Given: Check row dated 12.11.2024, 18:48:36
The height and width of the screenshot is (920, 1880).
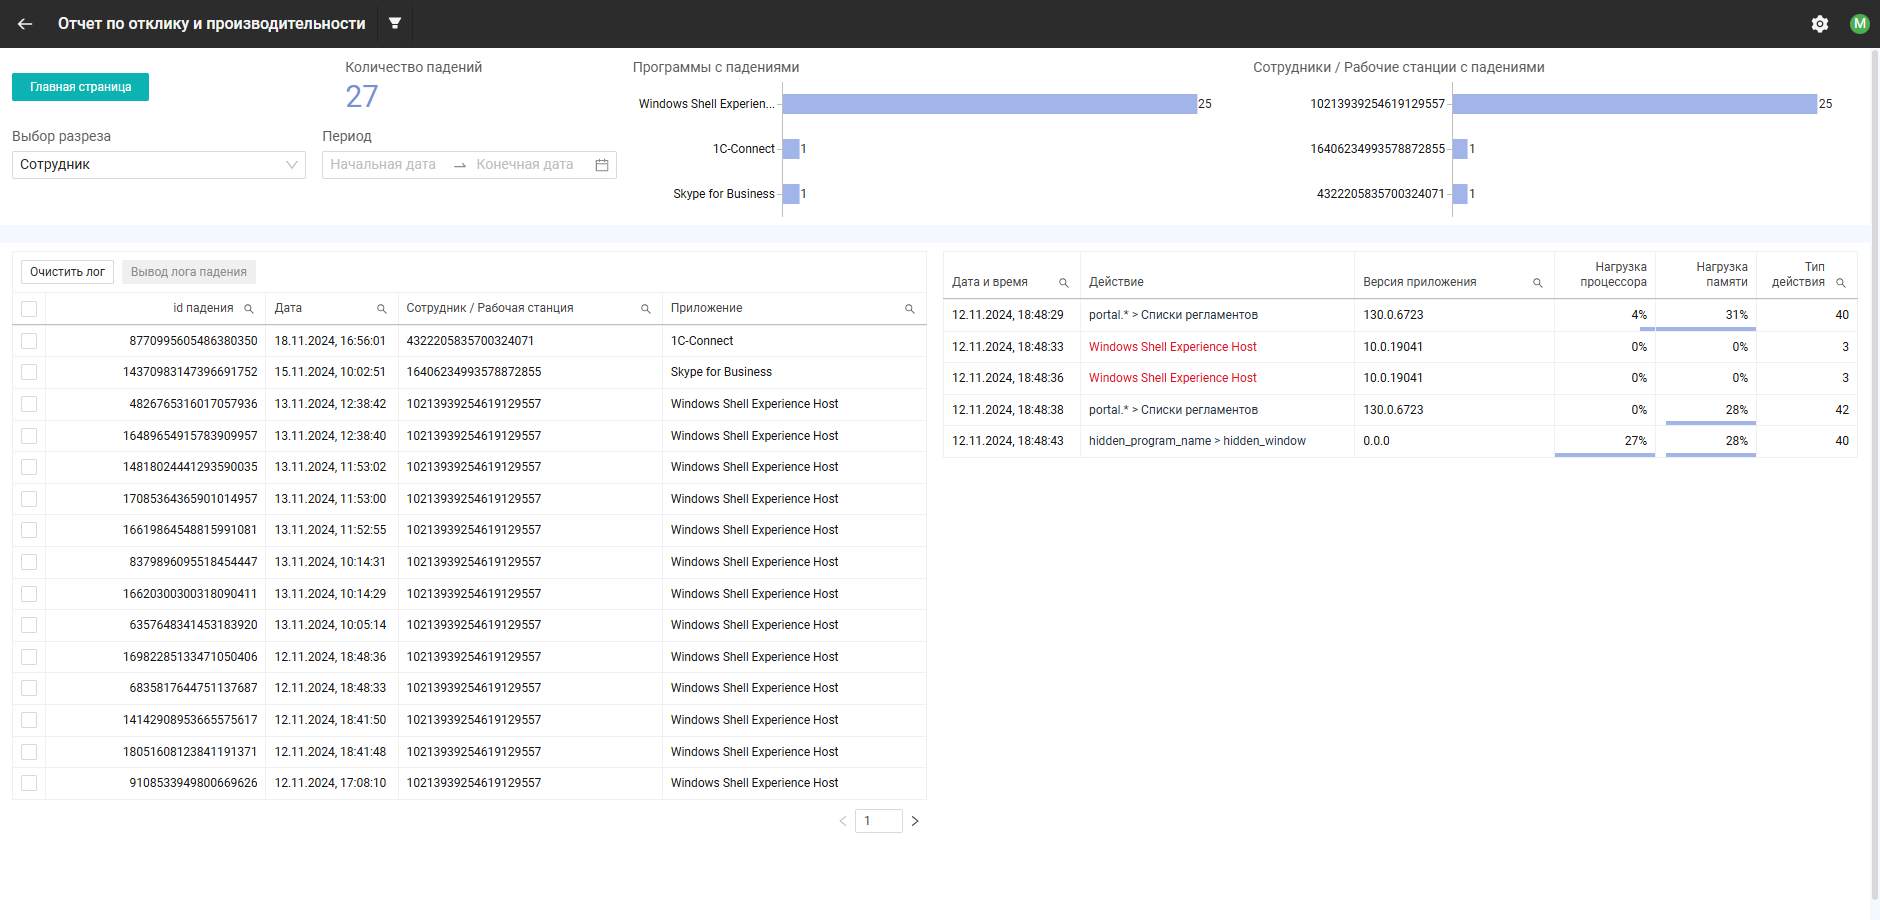Looking at the screenshot, I should 29,657.
